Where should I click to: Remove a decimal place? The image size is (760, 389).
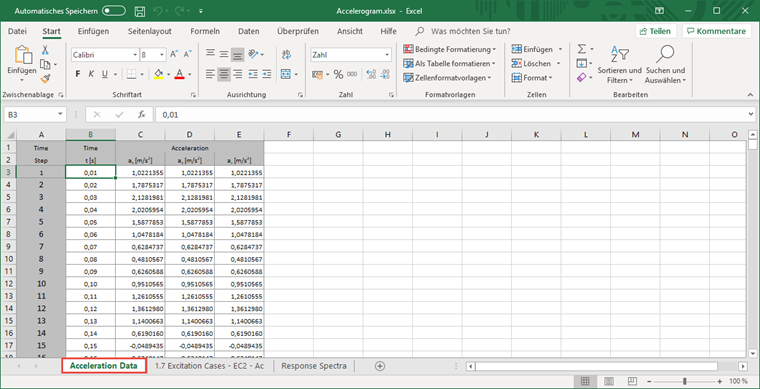click(x=385, y=74)
